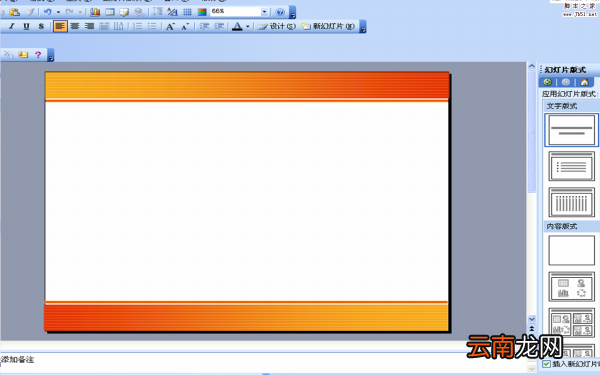Go back in the task pane
This screenshot has height=375, width=600.
tap(548, 82)
